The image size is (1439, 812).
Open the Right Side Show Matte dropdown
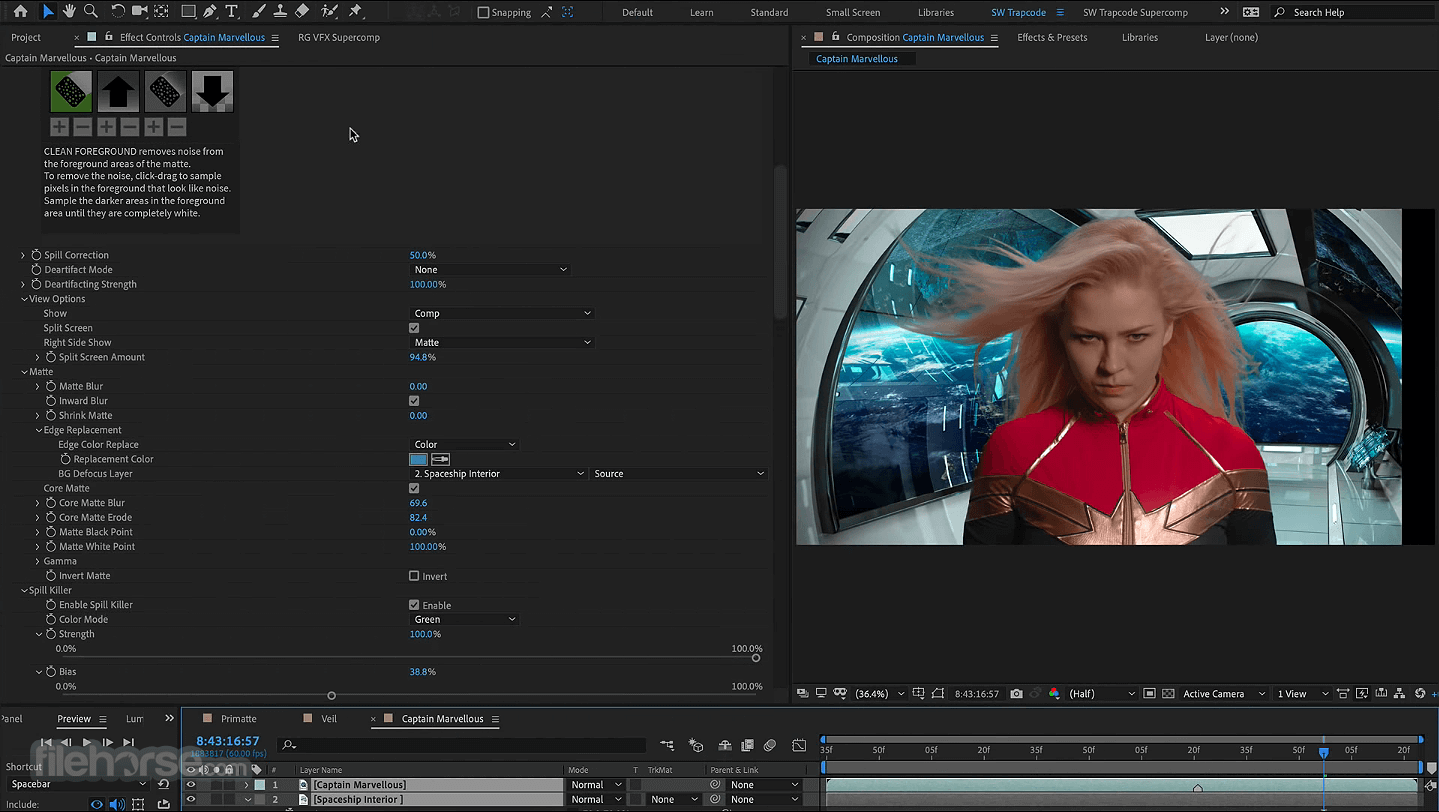502,342
